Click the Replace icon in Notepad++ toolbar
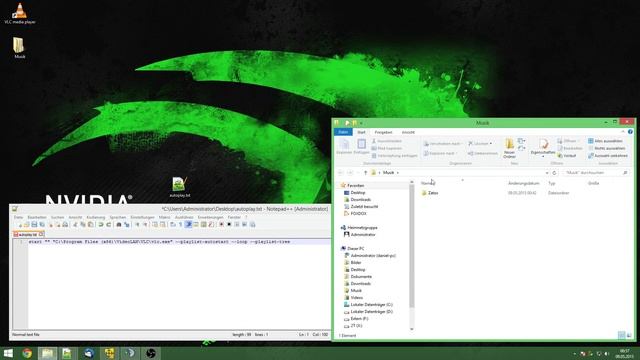 126,224
